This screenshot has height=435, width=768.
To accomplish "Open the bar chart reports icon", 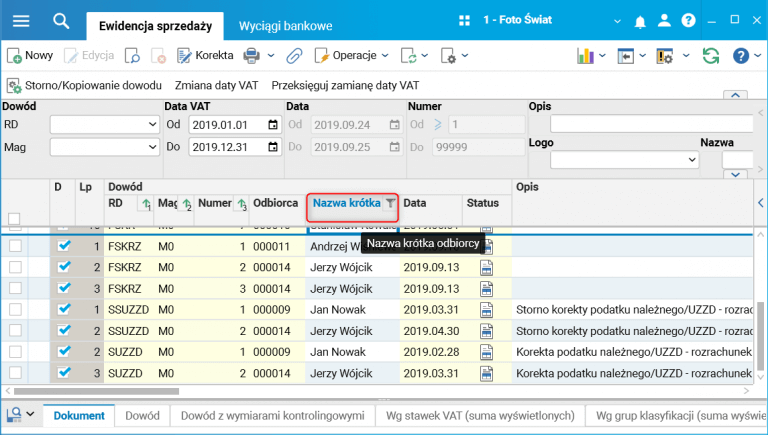I will pyautogui.click(x=585, y=56).
